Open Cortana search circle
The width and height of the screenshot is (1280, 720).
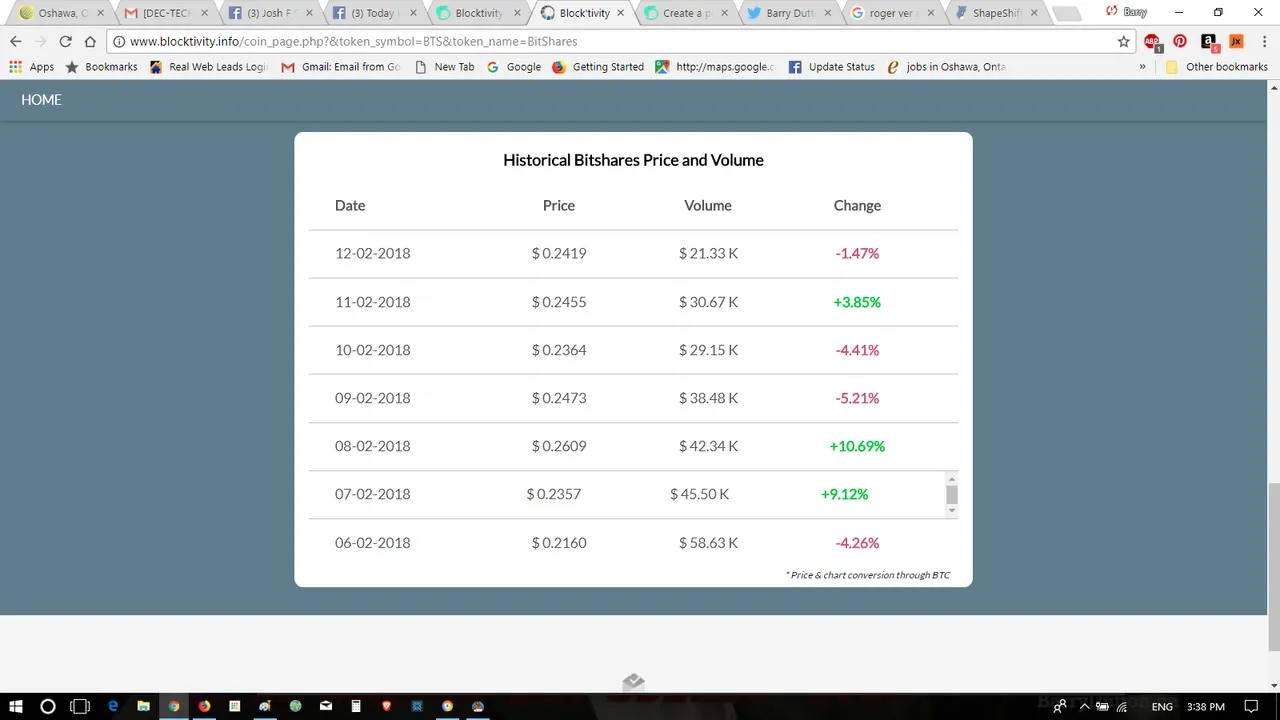coord(47,706)
